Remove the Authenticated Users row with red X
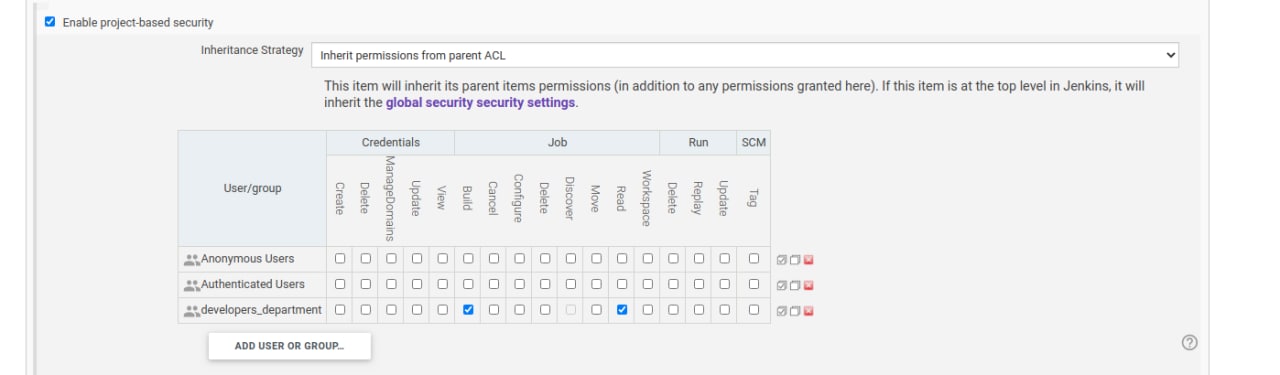 [808, 285]
